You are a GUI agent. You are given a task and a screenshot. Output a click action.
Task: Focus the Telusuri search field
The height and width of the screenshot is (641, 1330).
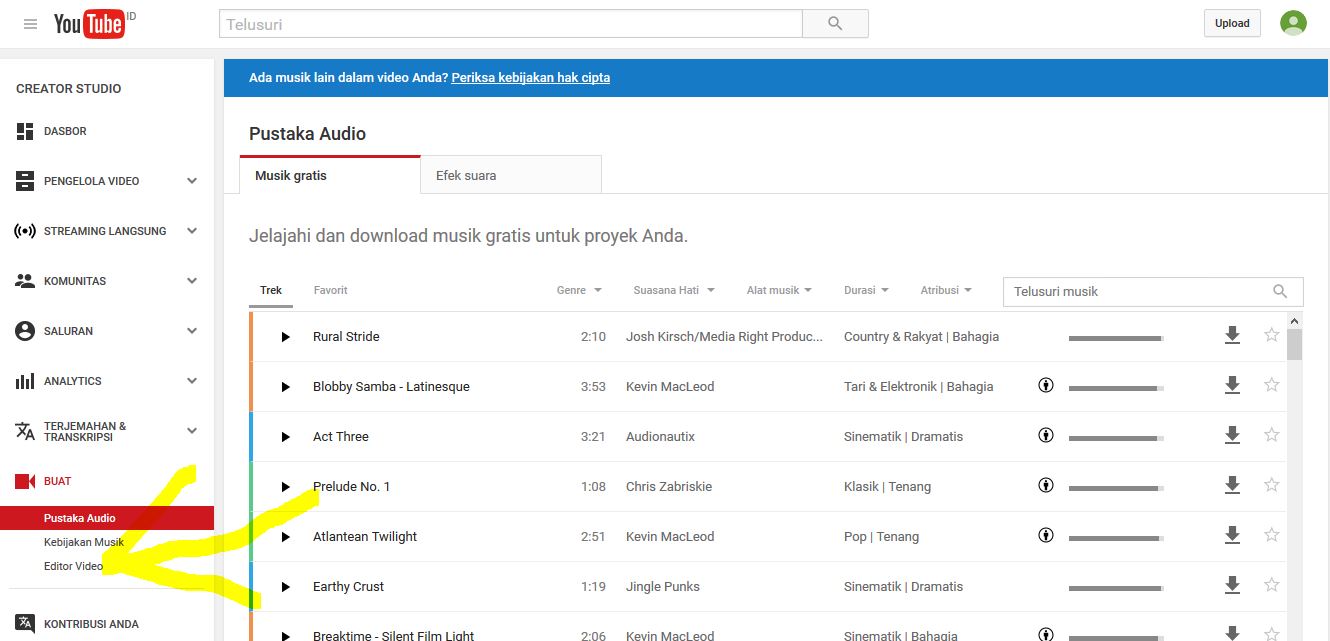pos(510,24)
